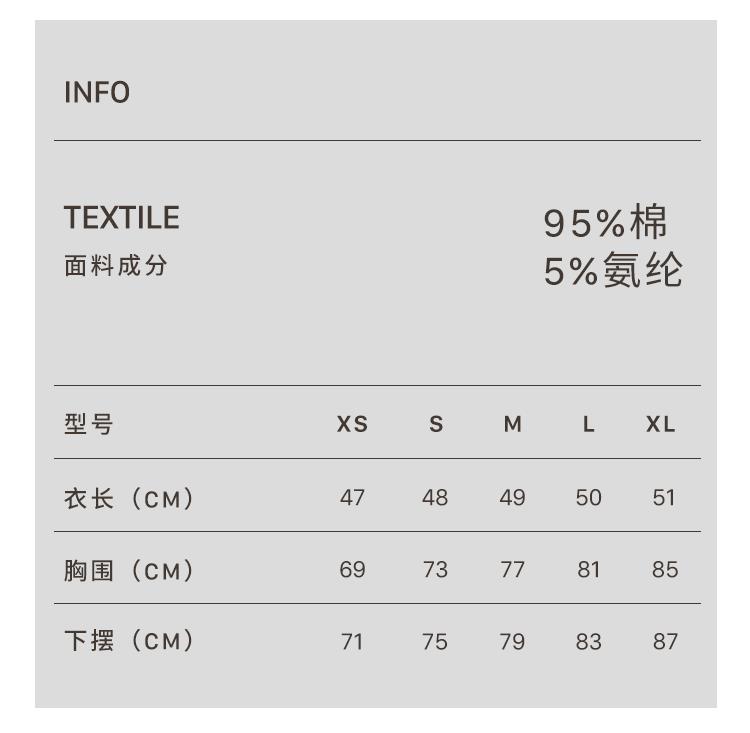This screenshot has height=733, width=750.
Task: Click chest value 73 for size S
Action: pos(435,570)
